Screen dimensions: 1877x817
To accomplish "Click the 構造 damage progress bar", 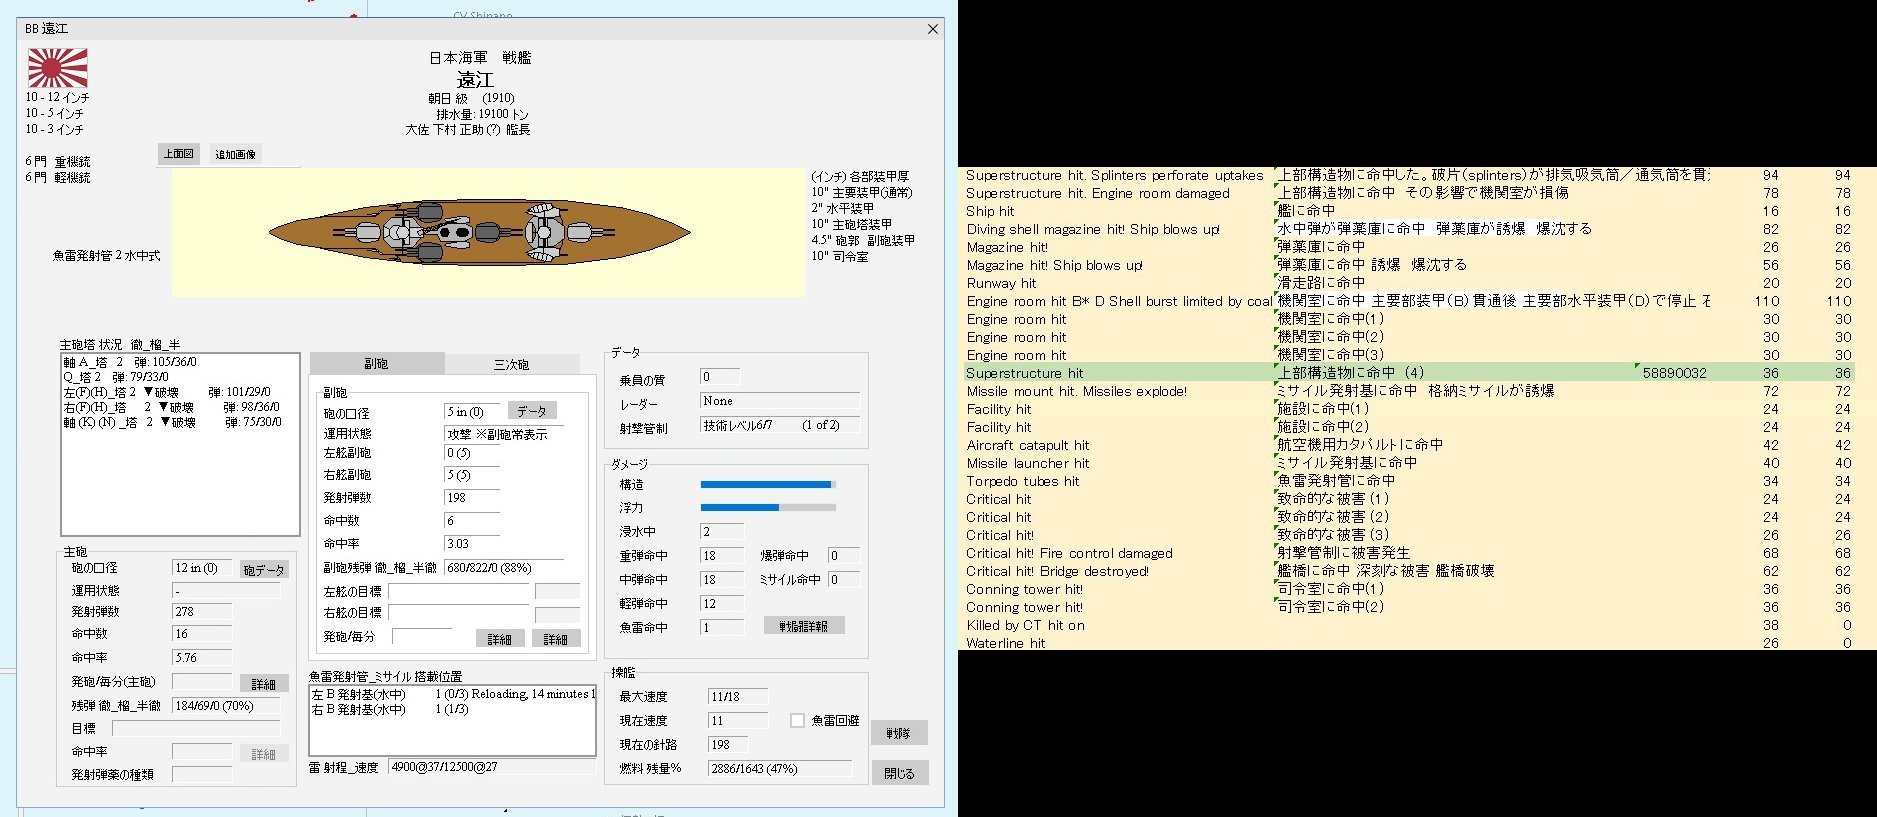I will (x=767, y=484).
